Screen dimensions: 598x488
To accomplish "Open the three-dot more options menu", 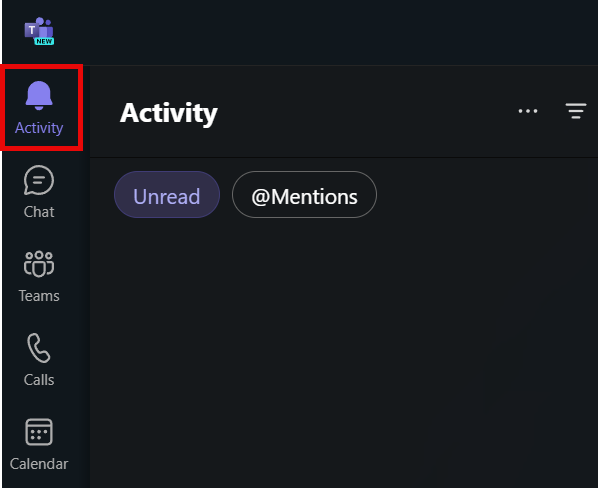I will click(x=528, y=111).
